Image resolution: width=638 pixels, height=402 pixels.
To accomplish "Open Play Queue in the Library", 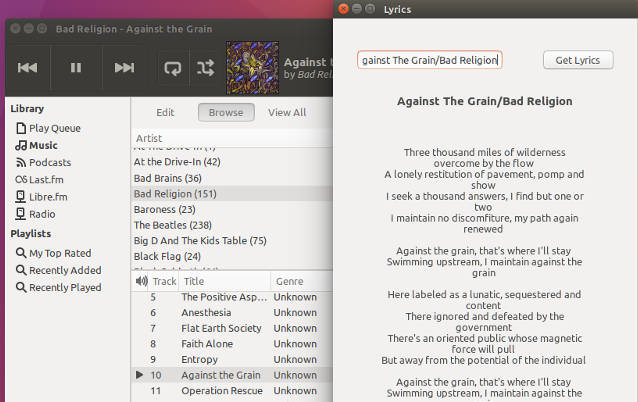I will point(55,128).
